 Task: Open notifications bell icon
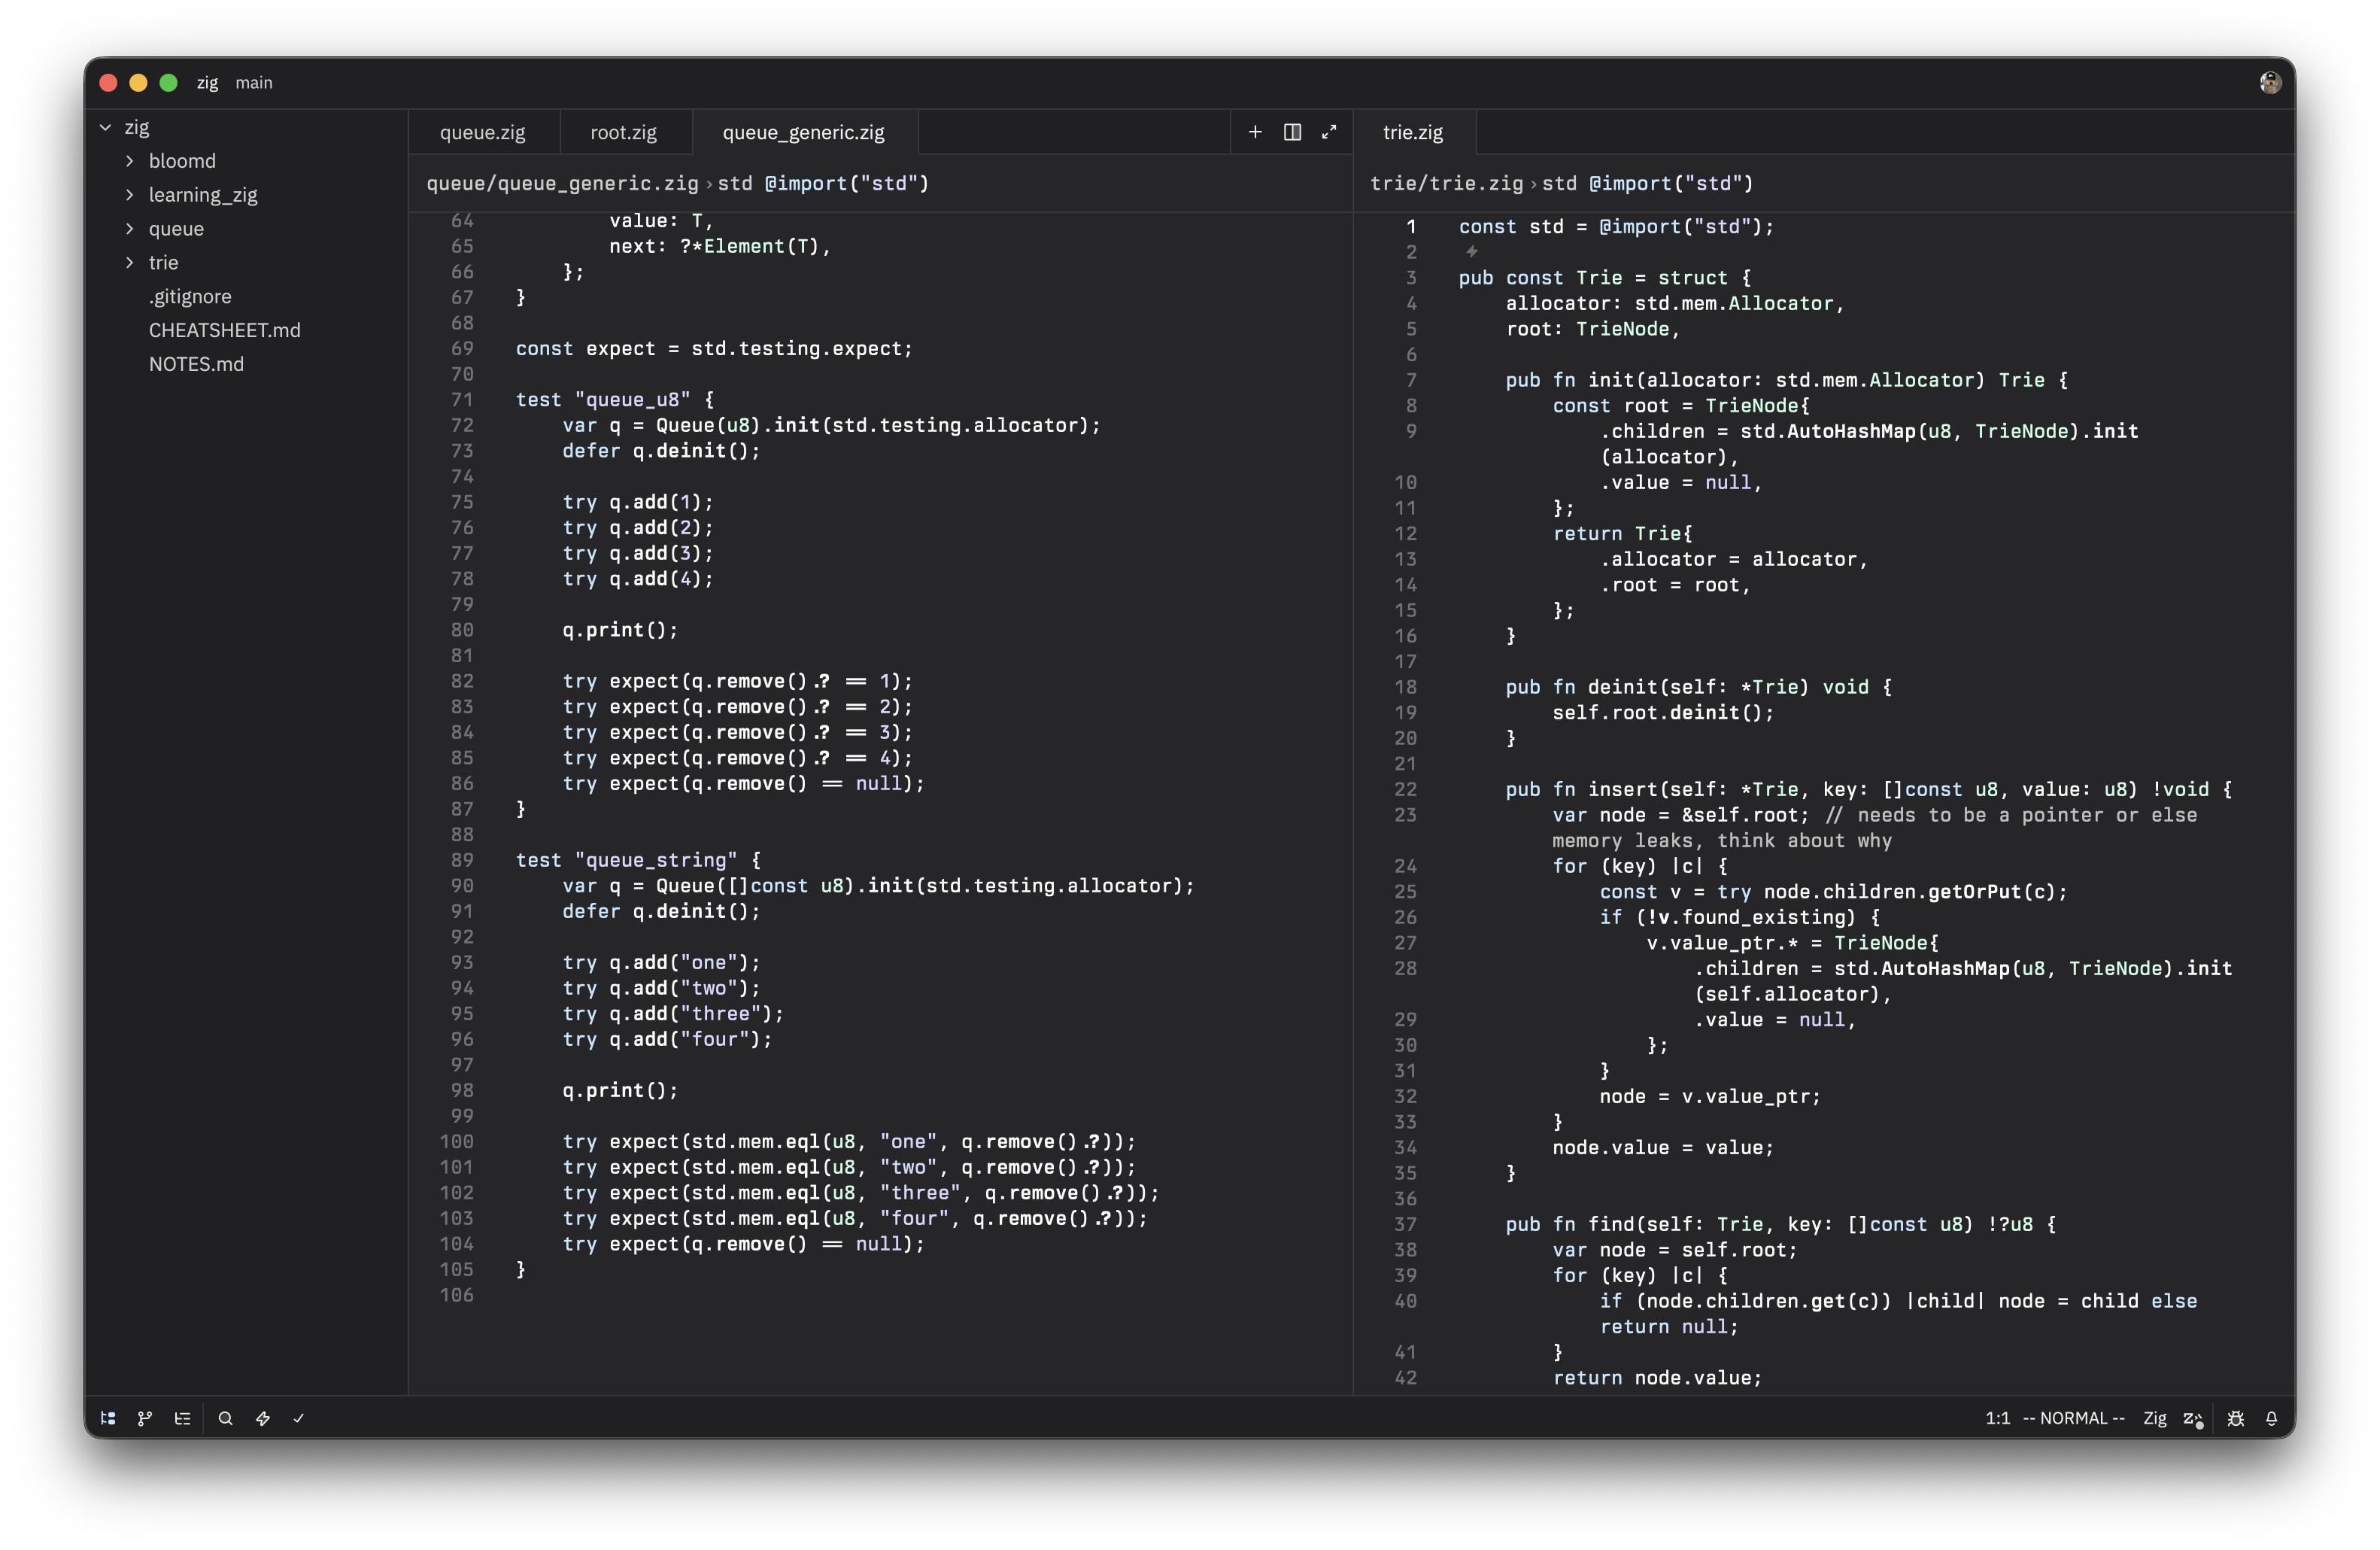coord(2272,1418)
